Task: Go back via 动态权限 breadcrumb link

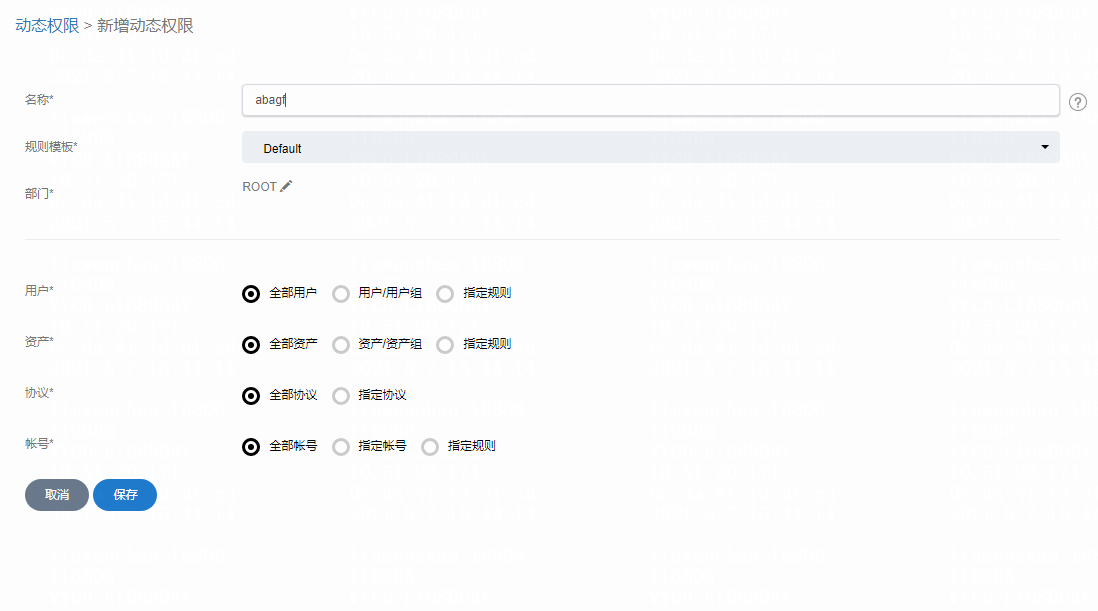Action: click(x=47, y=26)
